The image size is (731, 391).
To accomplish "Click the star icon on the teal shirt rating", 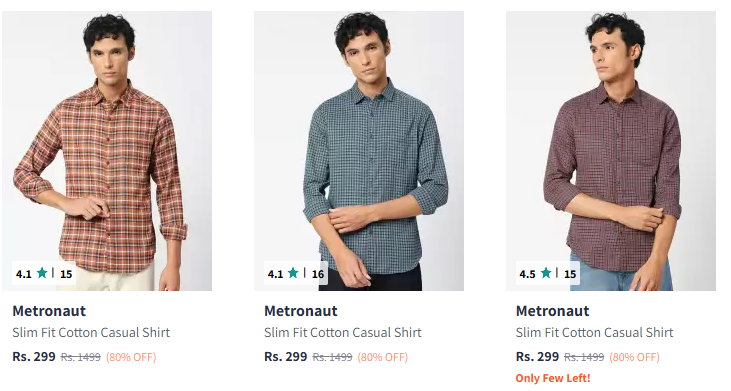I will tap(293, 273).
